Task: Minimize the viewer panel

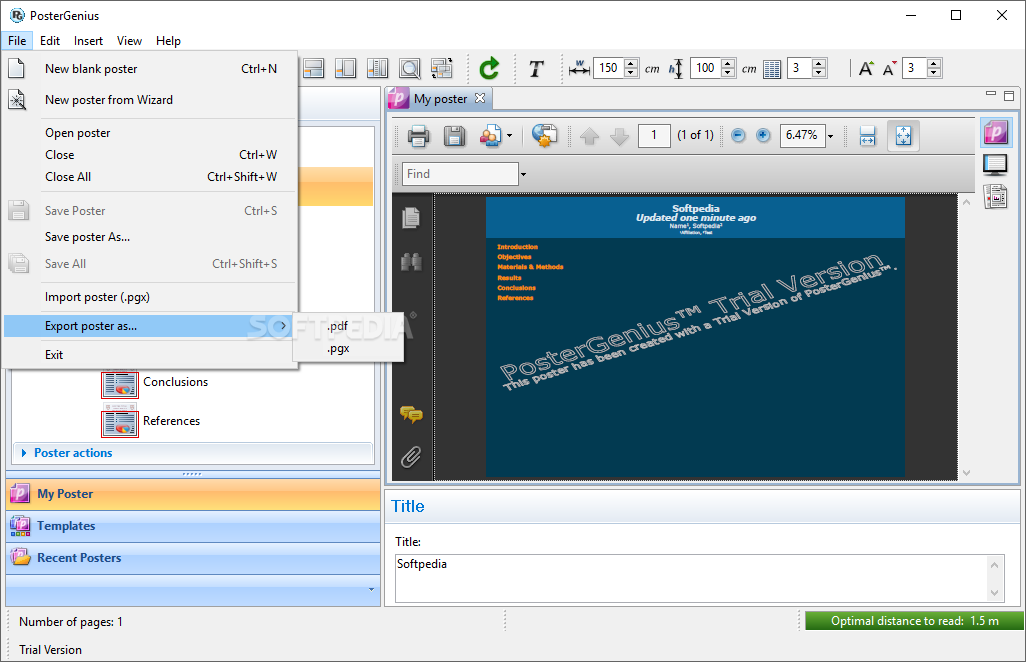Action: [x=991, y=94]
